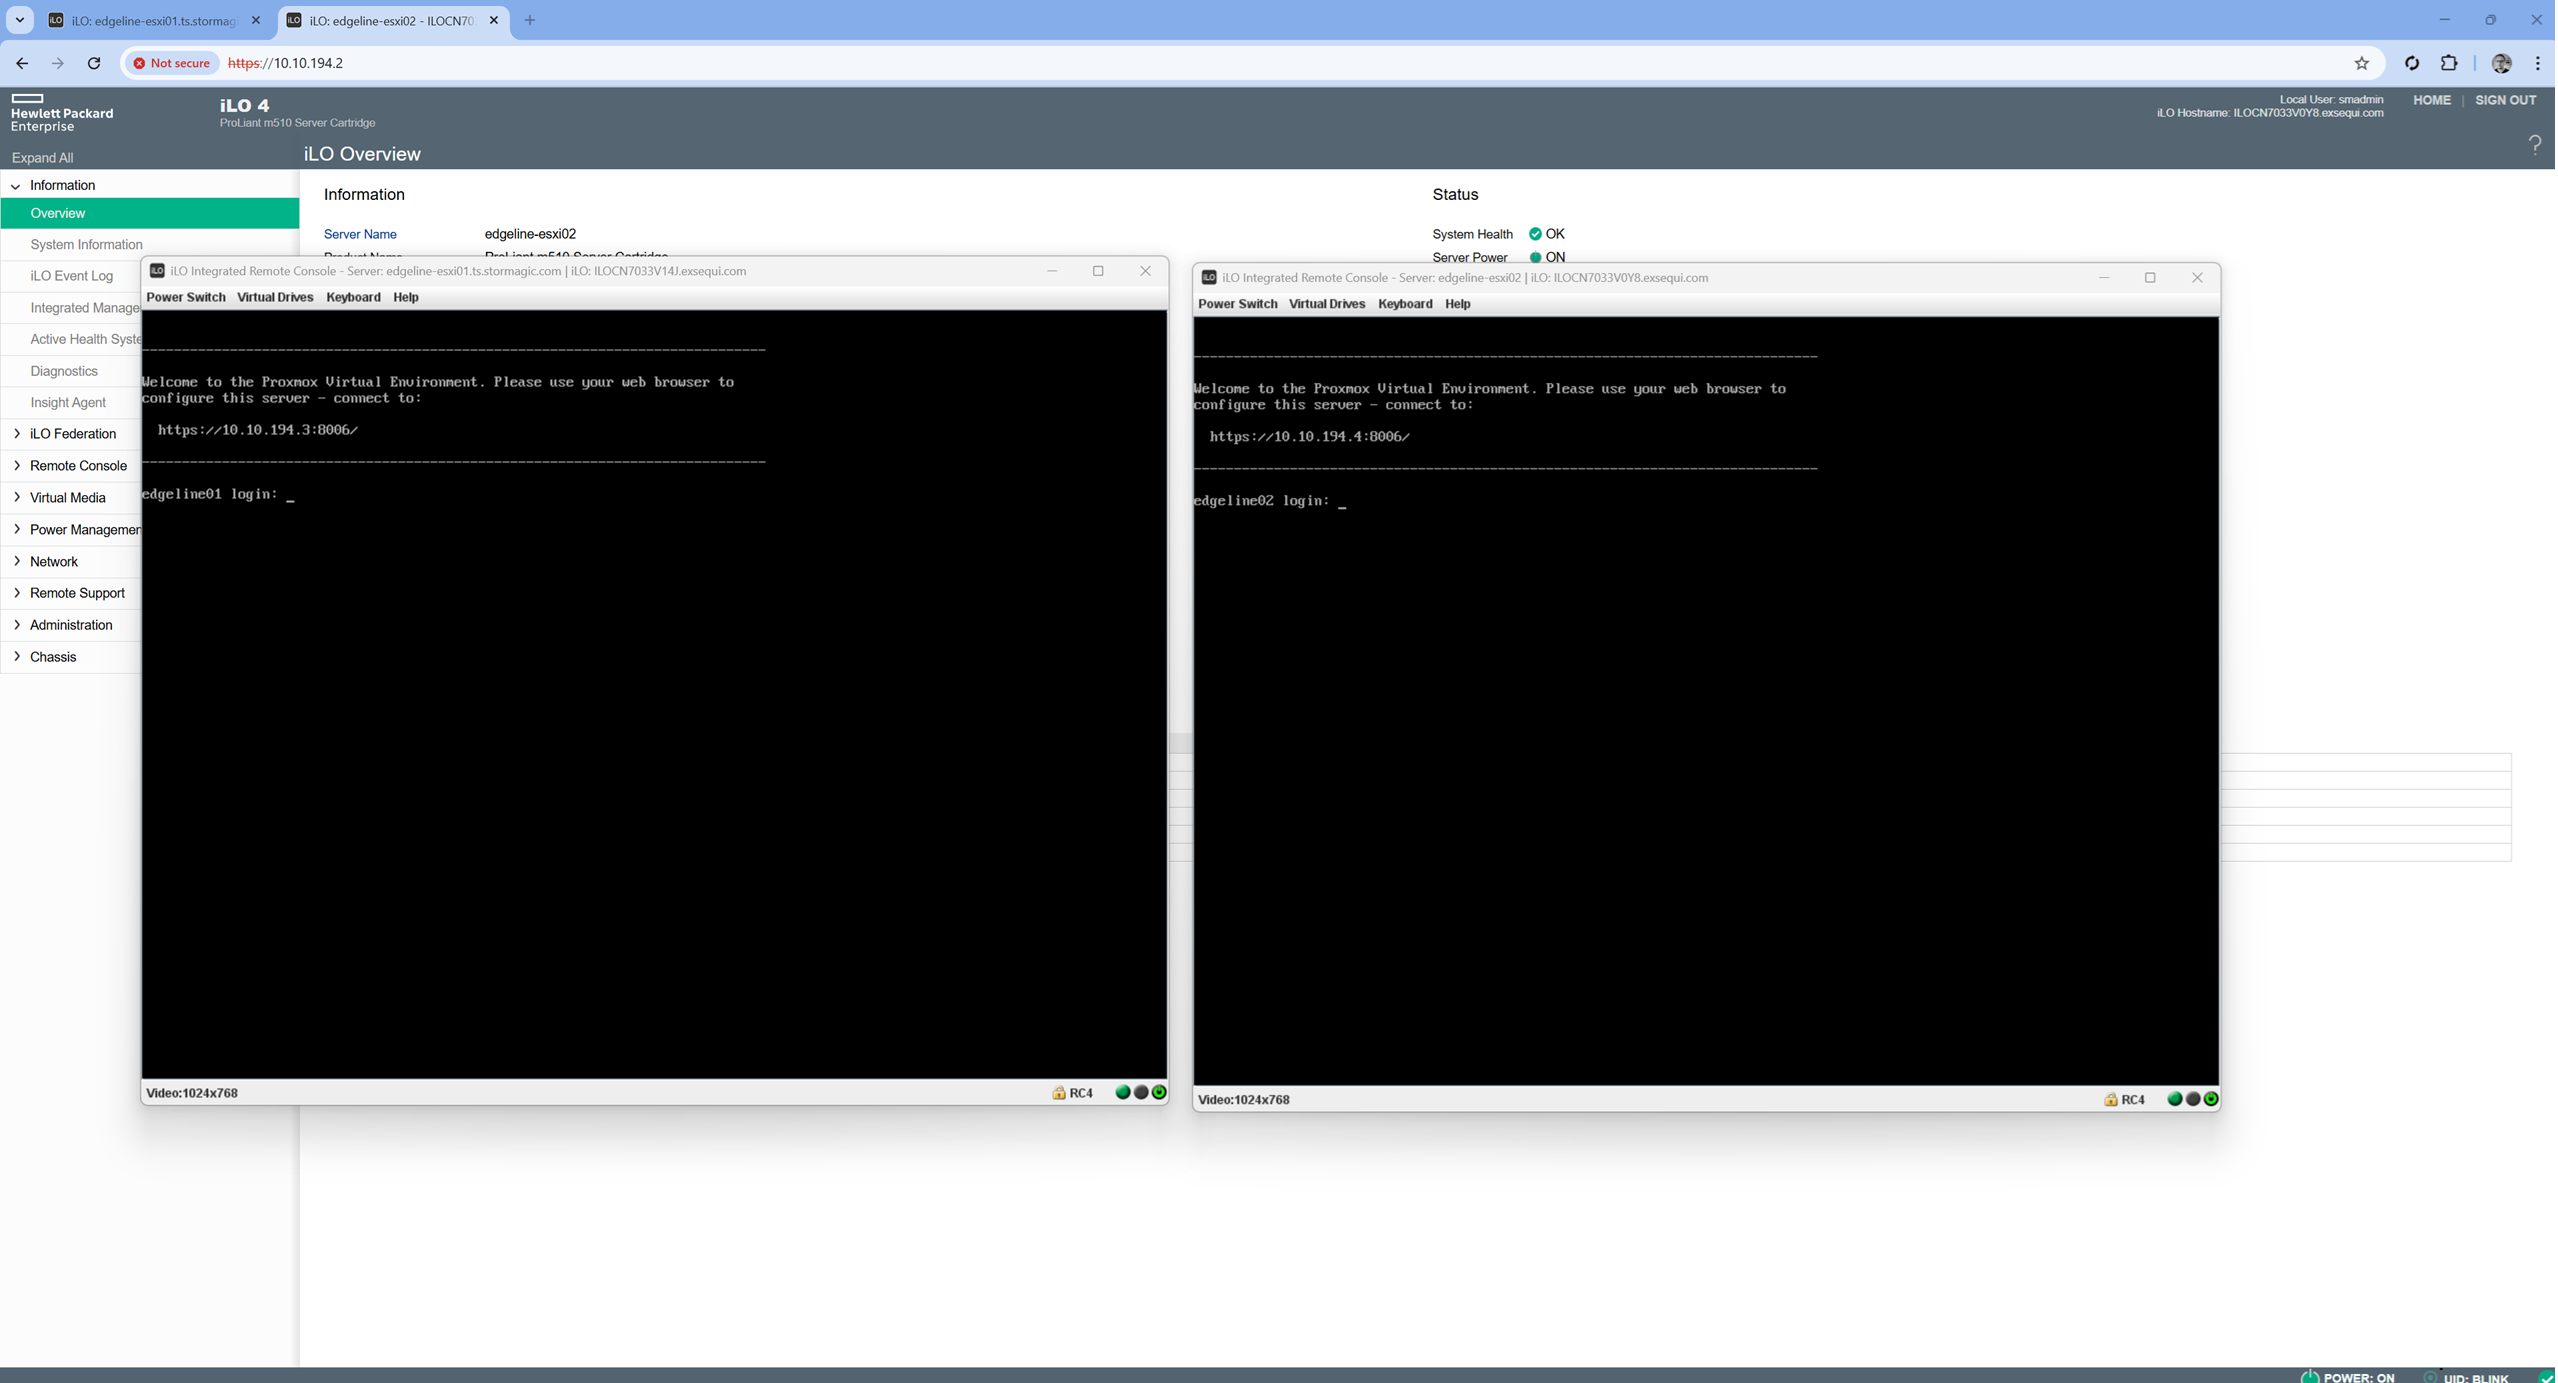The image size is (2558, 1383).
Task: Click the Server Name link
Action: click(360, 234)
